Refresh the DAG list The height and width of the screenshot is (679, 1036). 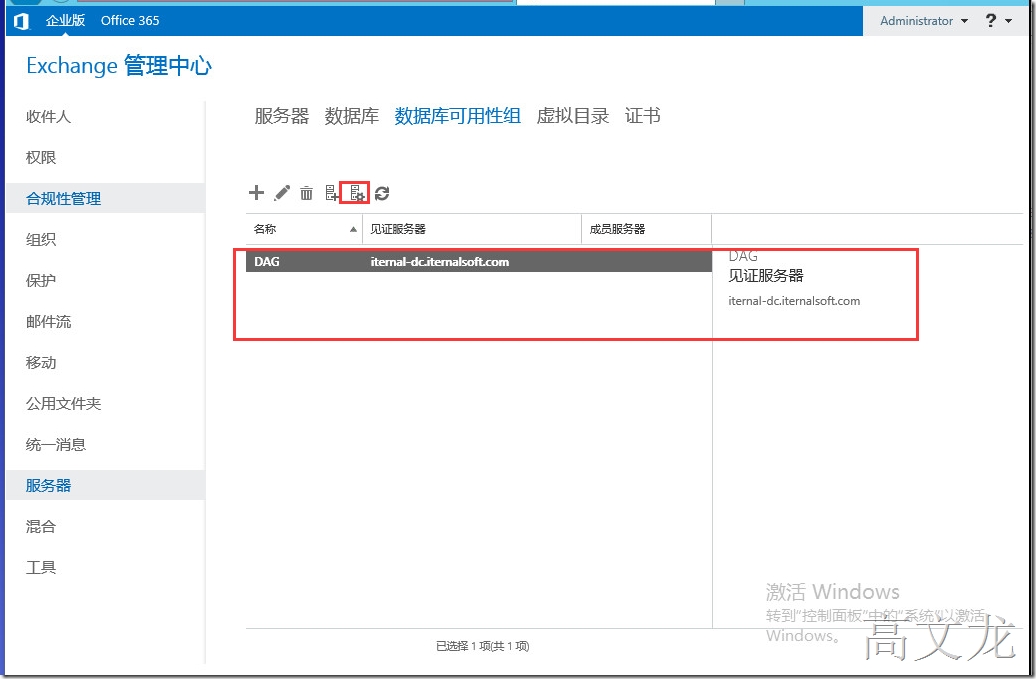[x=382, y=193]
